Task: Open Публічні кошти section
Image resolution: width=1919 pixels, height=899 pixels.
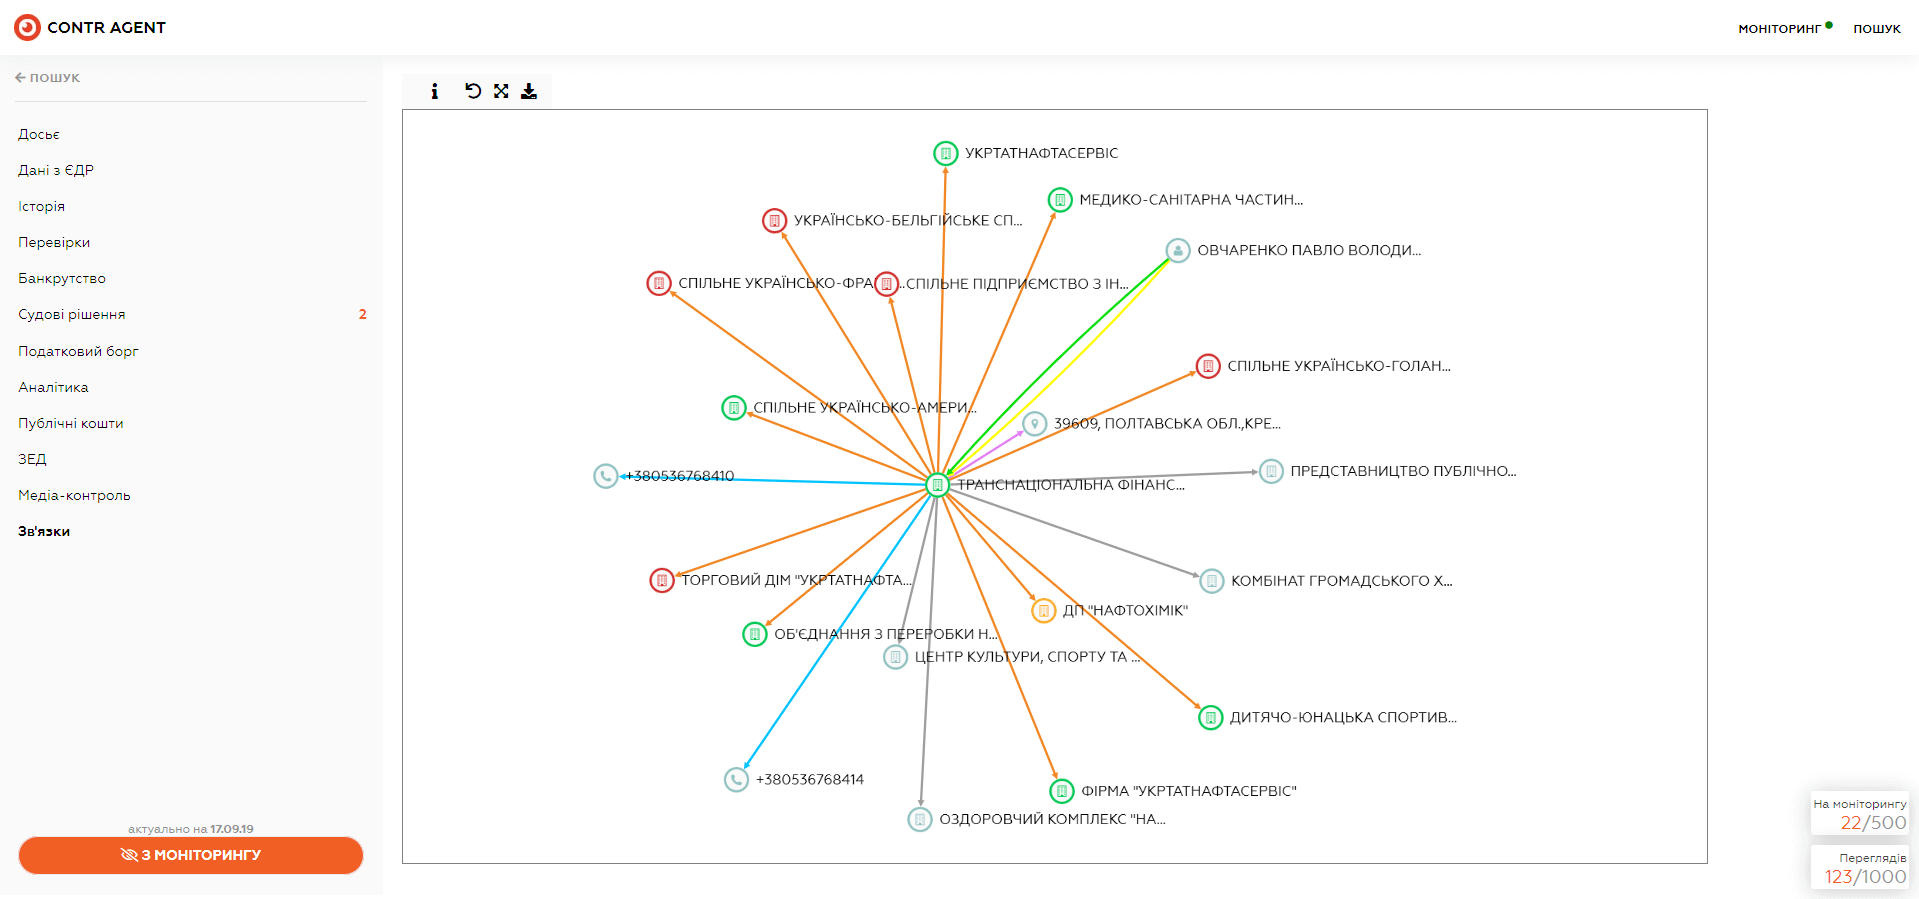Action: tap(71, 423)
